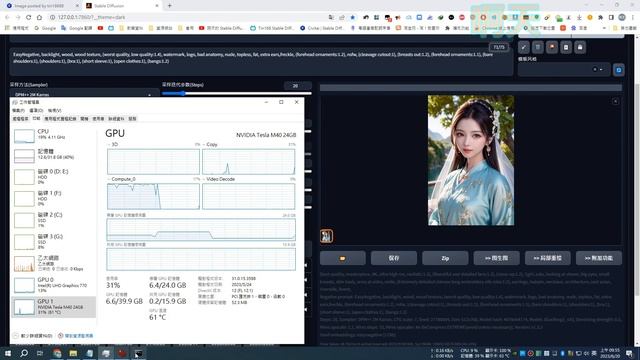Image resolution: width=640 pixels, height=360 pixels.
Task: Close the Stable Diffusion browser tab
Action: [x=157, y=6]
